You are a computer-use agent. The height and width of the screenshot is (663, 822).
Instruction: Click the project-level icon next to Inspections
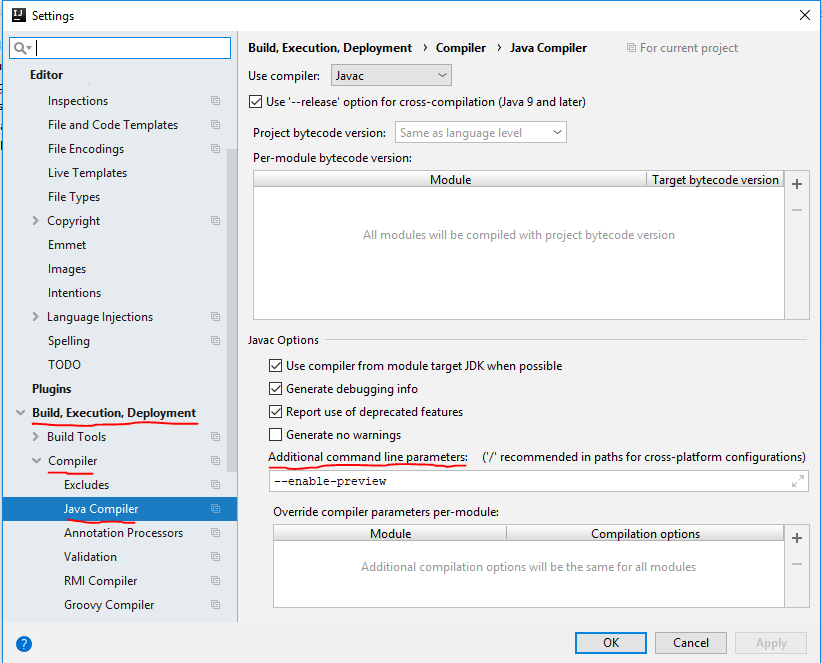click(x=215, y=101)
